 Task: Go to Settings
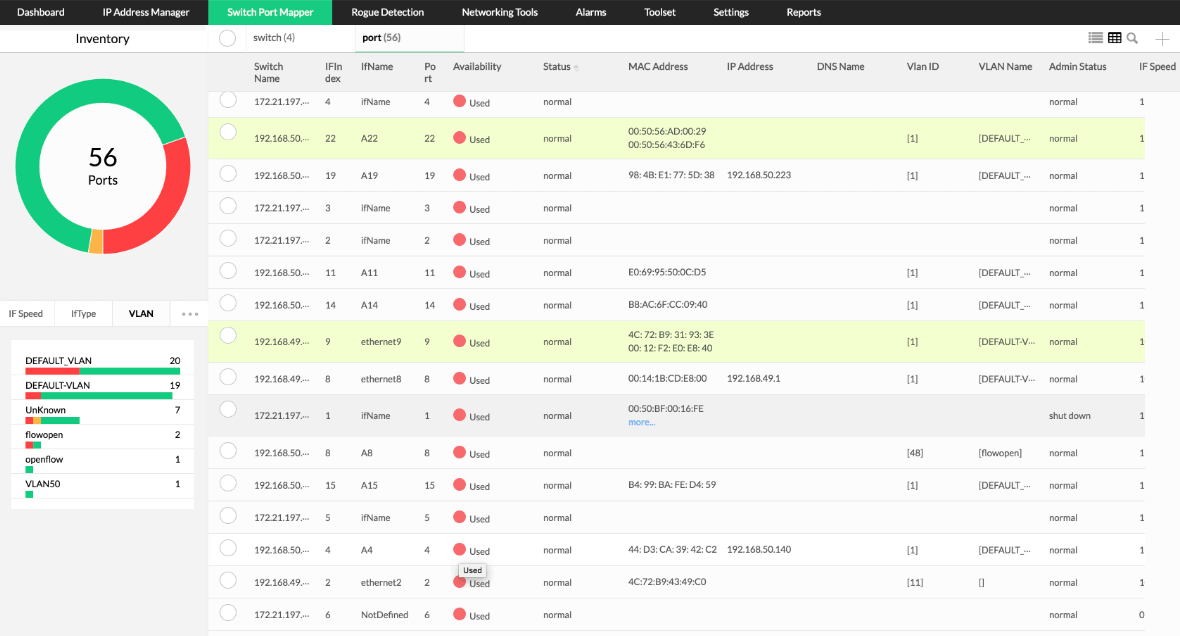coord(731,12)
